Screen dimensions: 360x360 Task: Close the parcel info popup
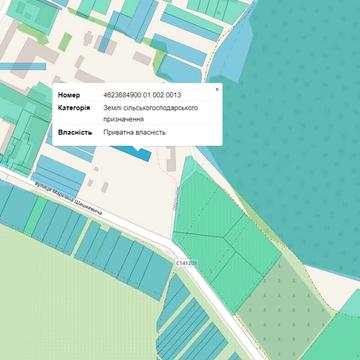point(217,89)
